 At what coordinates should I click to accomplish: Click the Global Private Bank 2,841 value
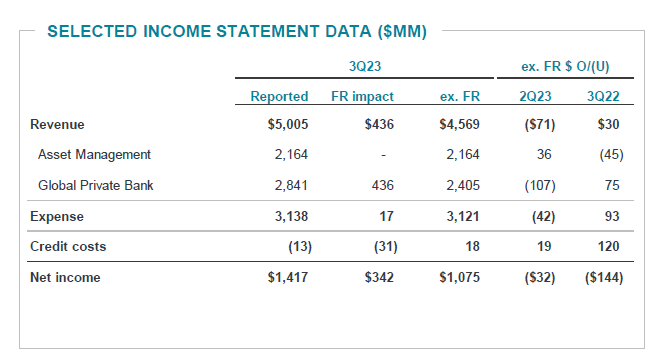tap(291, 185)
